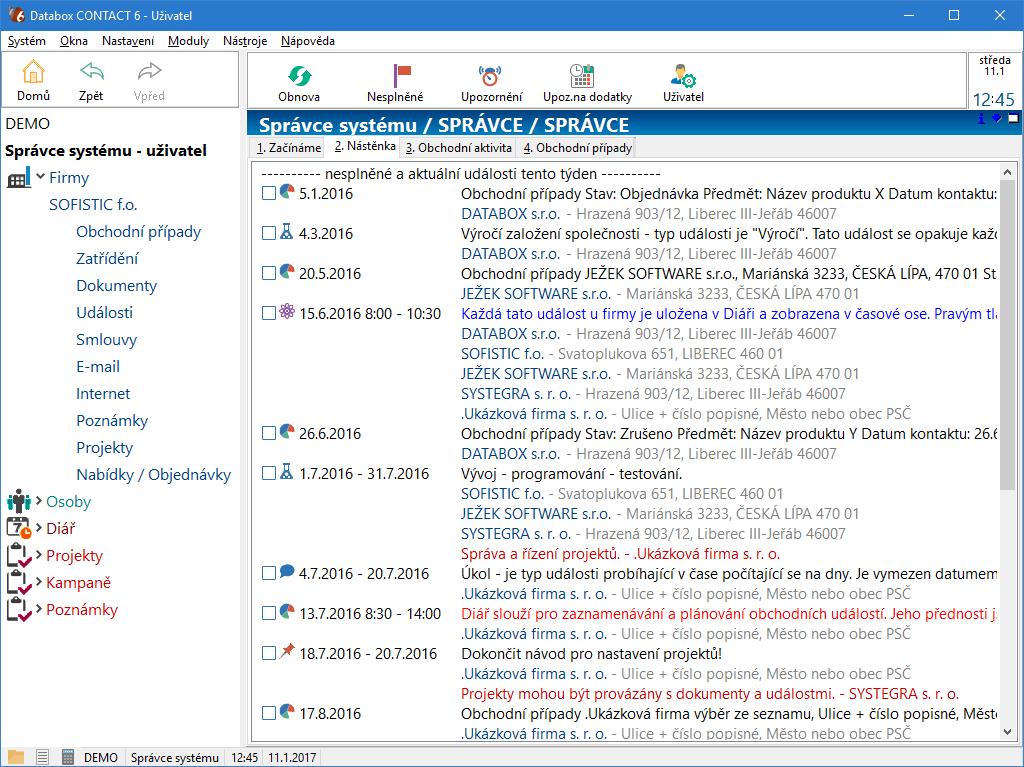Screen dimensions: 1024x767
Task: Expand the Diář tree node chevron
Action: 39,527
